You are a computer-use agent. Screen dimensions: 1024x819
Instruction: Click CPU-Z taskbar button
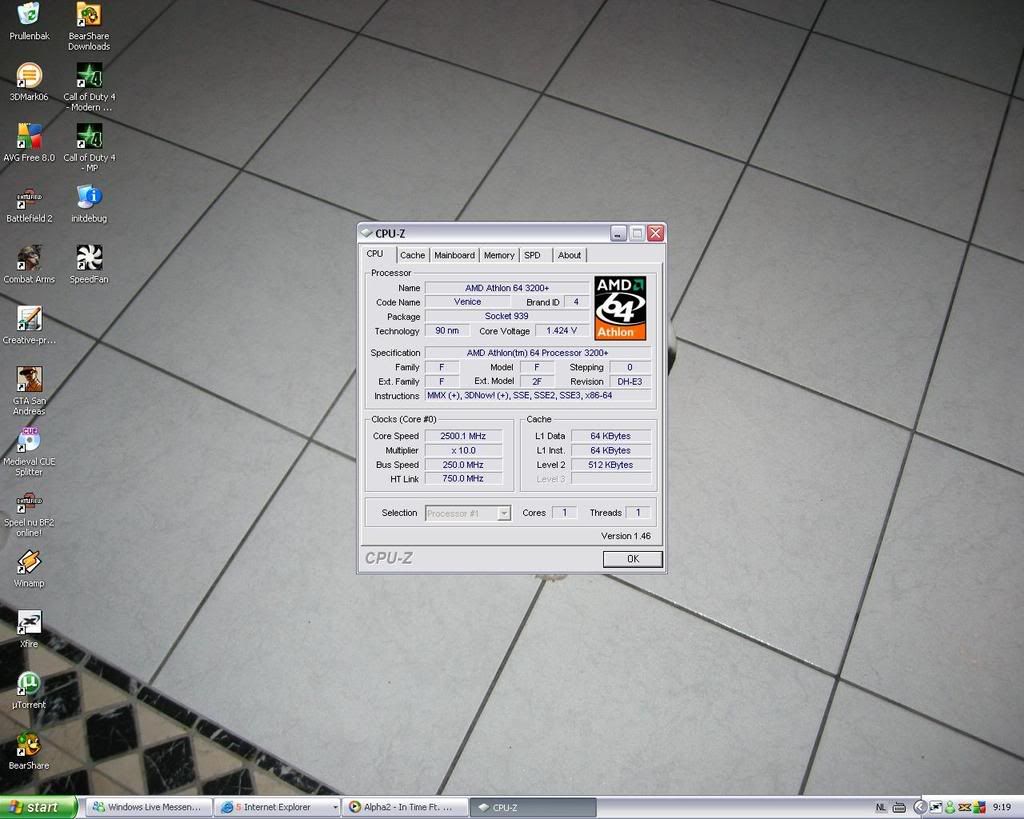[532, 808]
